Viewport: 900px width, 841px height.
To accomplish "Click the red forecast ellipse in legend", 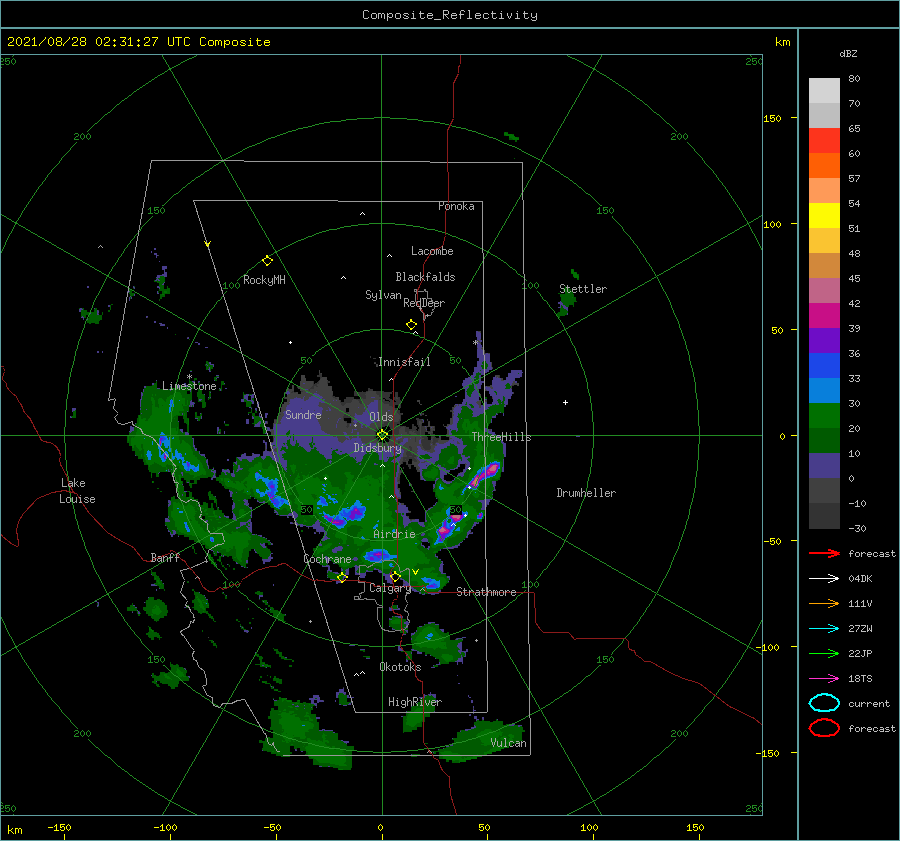I will tap(824, 728).
